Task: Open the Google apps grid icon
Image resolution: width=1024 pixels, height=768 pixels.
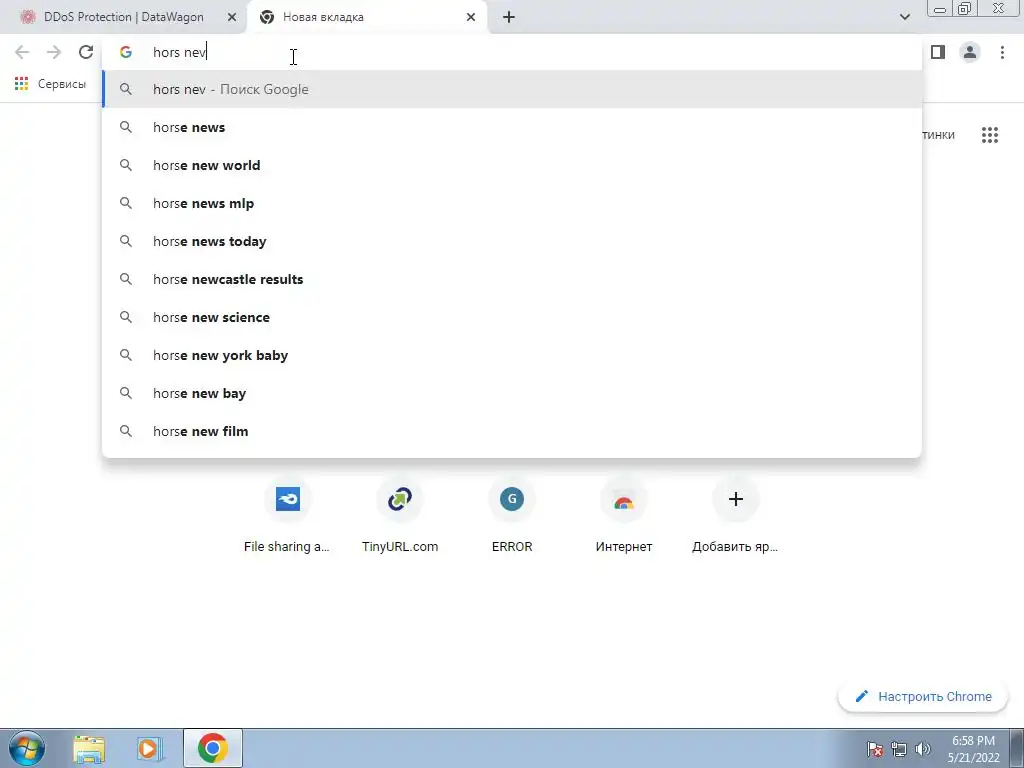Action: (x=990, y=135)
